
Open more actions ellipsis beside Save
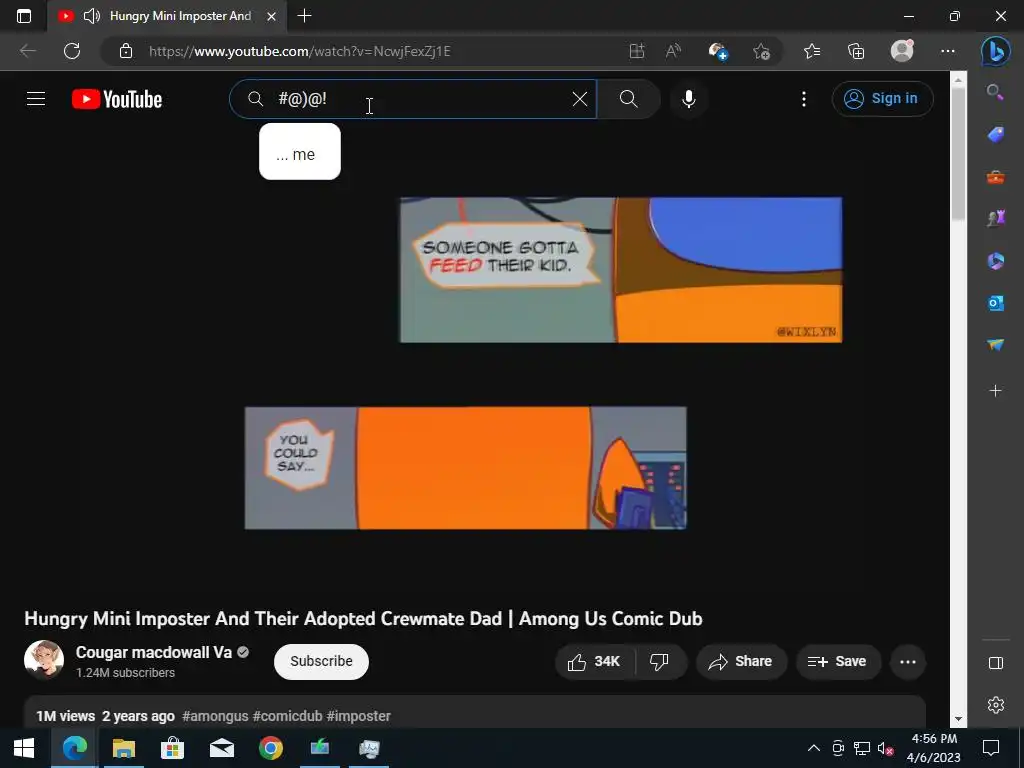point(908,662)
